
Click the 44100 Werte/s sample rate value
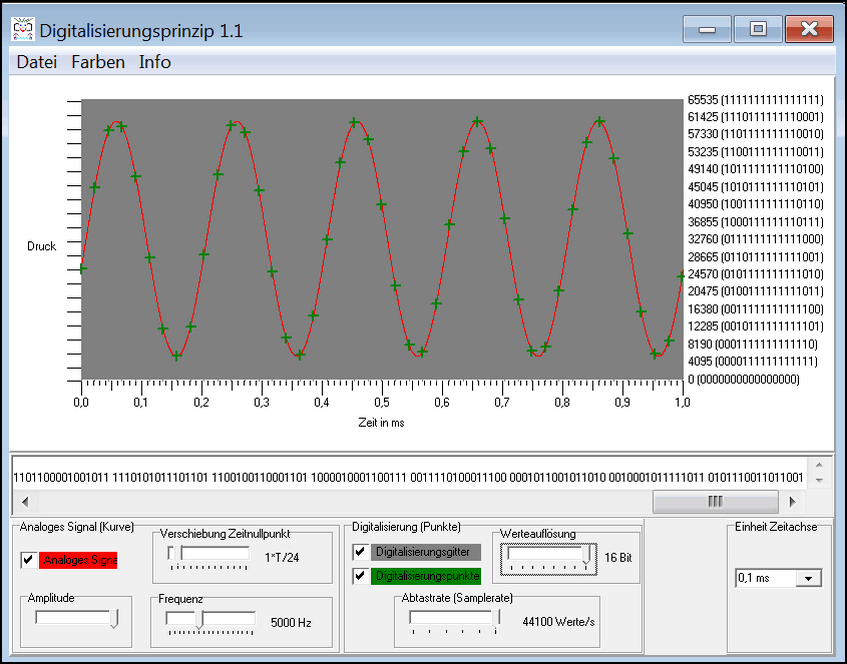click(x=559, y=622)
